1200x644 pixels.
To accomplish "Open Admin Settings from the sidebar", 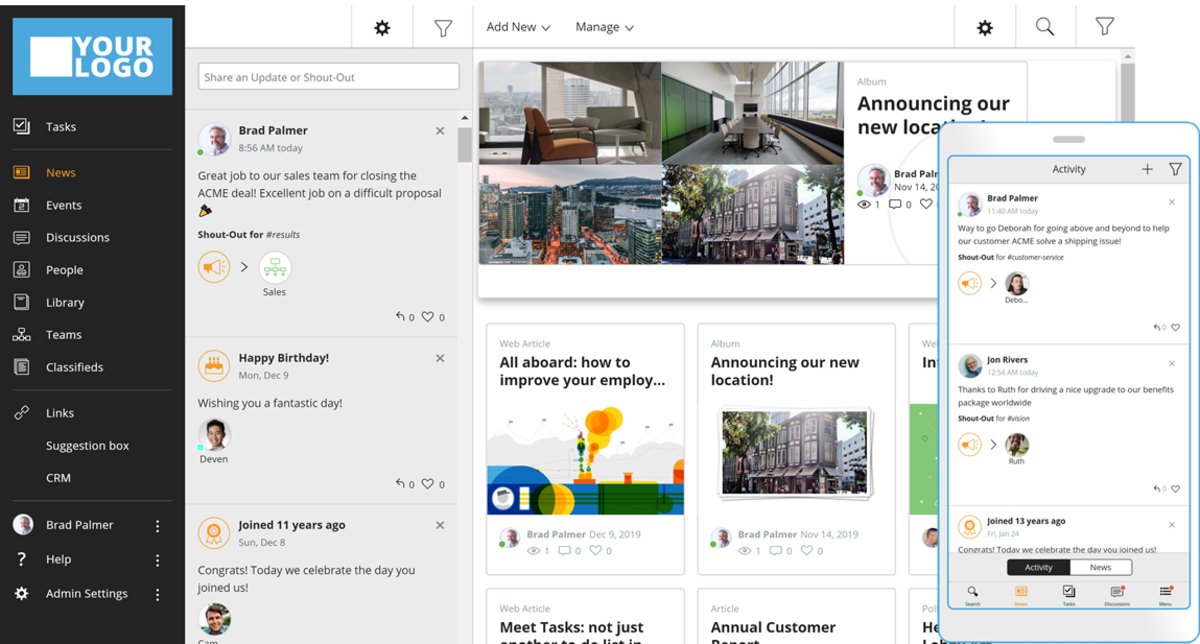I will pyautogui.click(x=87, y=592).
